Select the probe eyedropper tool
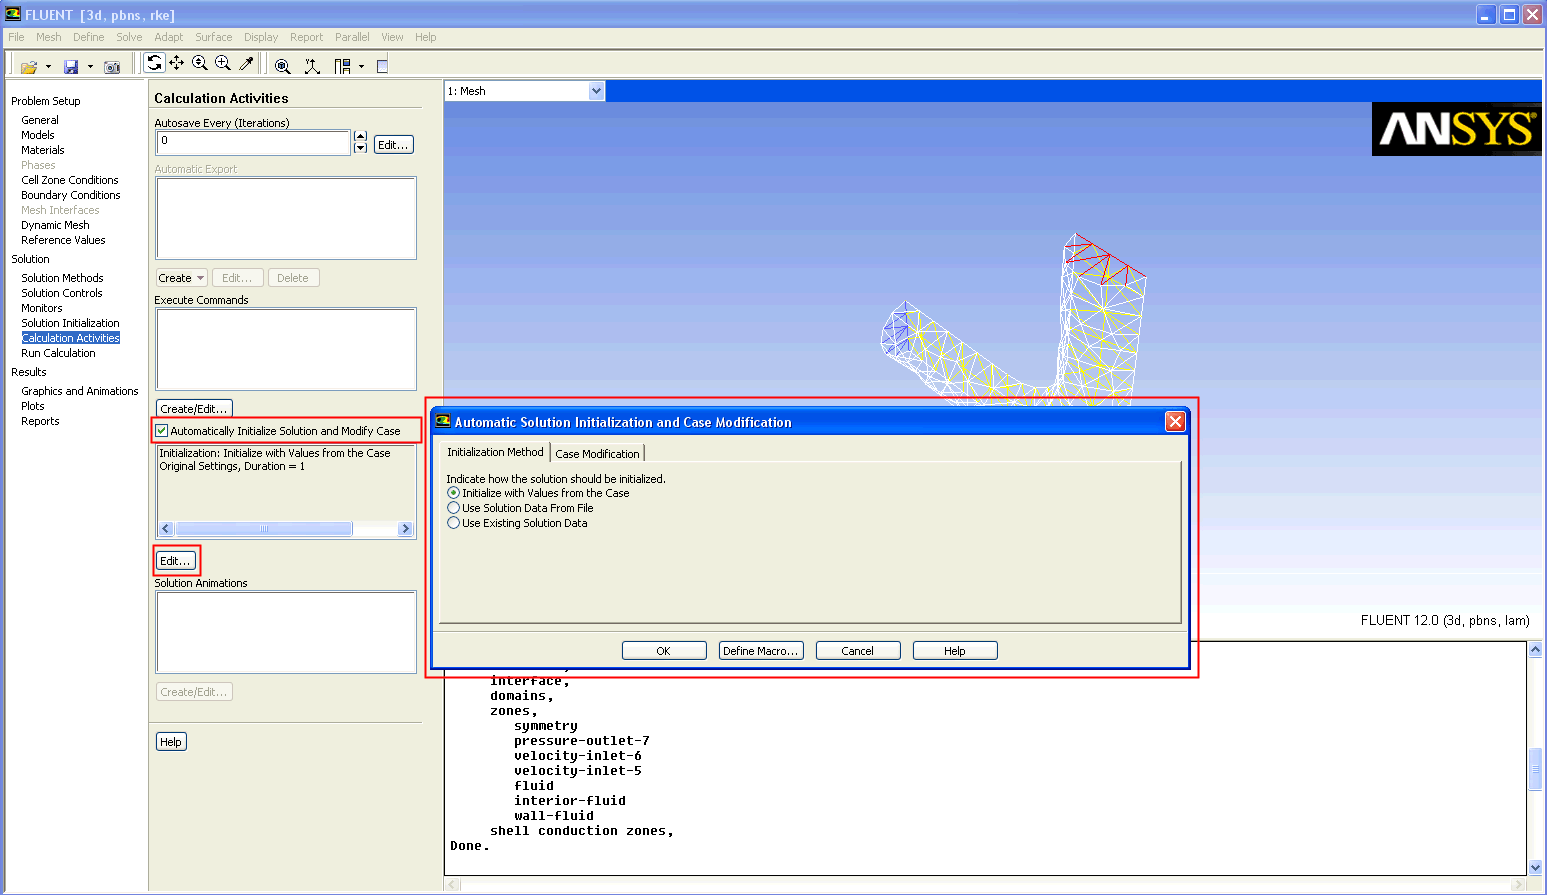 click(246, 63)
